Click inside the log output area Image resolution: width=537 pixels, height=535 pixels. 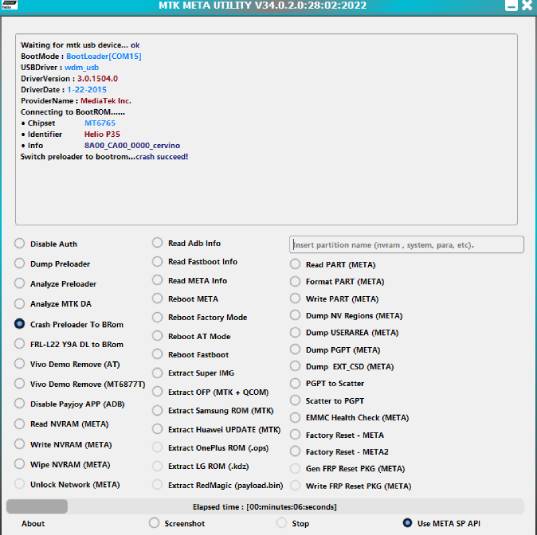point(266,129)
